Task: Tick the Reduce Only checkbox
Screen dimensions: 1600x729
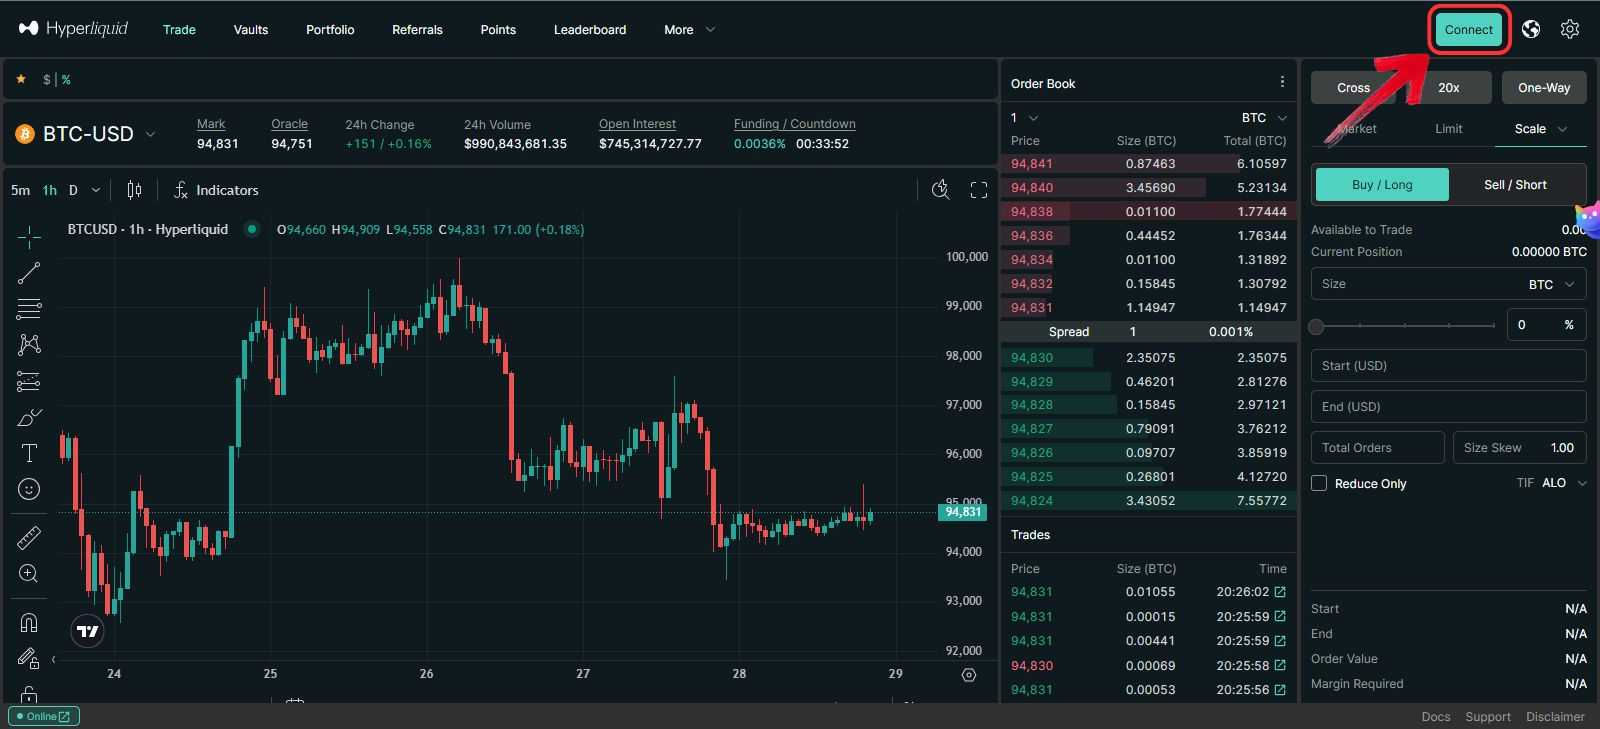Action: (1319, 483)
